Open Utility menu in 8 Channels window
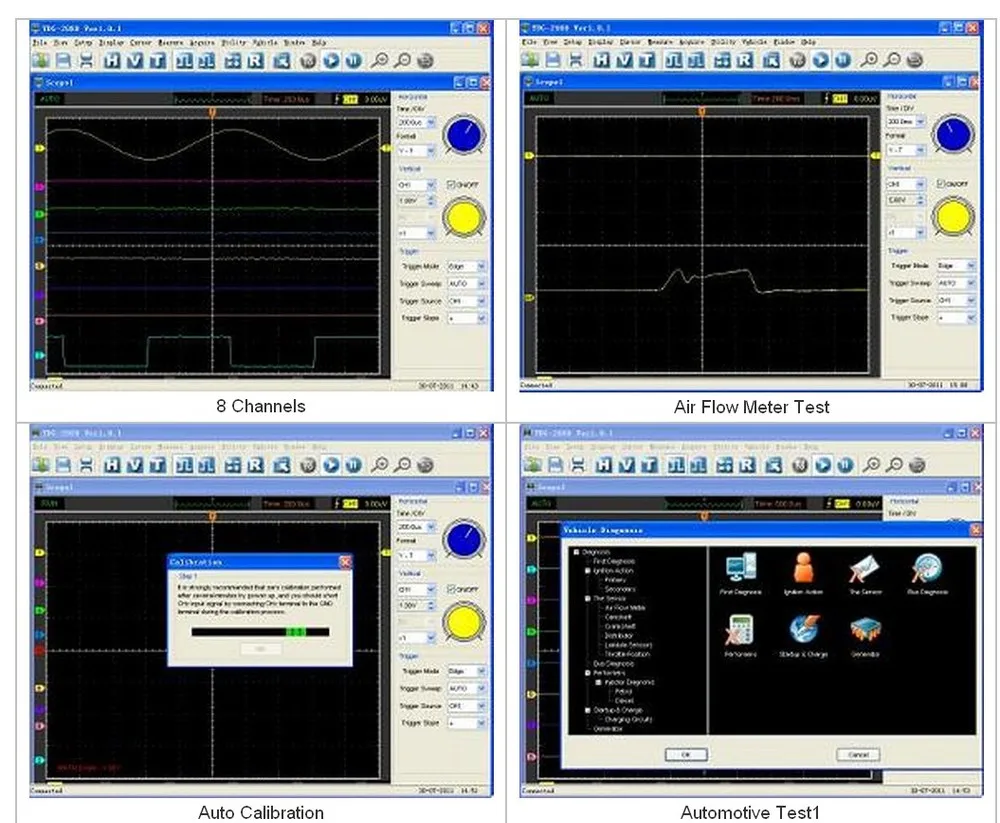Viewport: 1000px width, 823px height. (233, 43)
